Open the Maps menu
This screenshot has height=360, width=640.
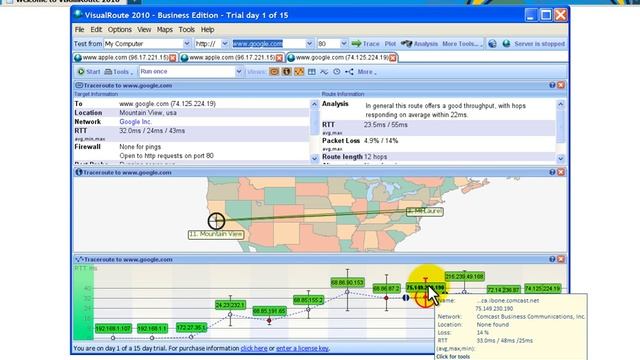[164, 30]
